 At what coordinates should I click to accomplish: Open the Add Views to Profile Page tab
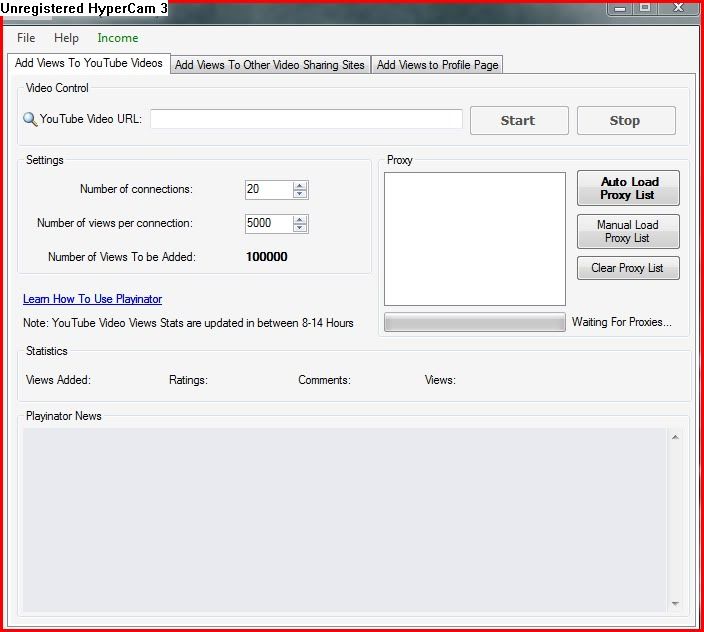[437, 65]
